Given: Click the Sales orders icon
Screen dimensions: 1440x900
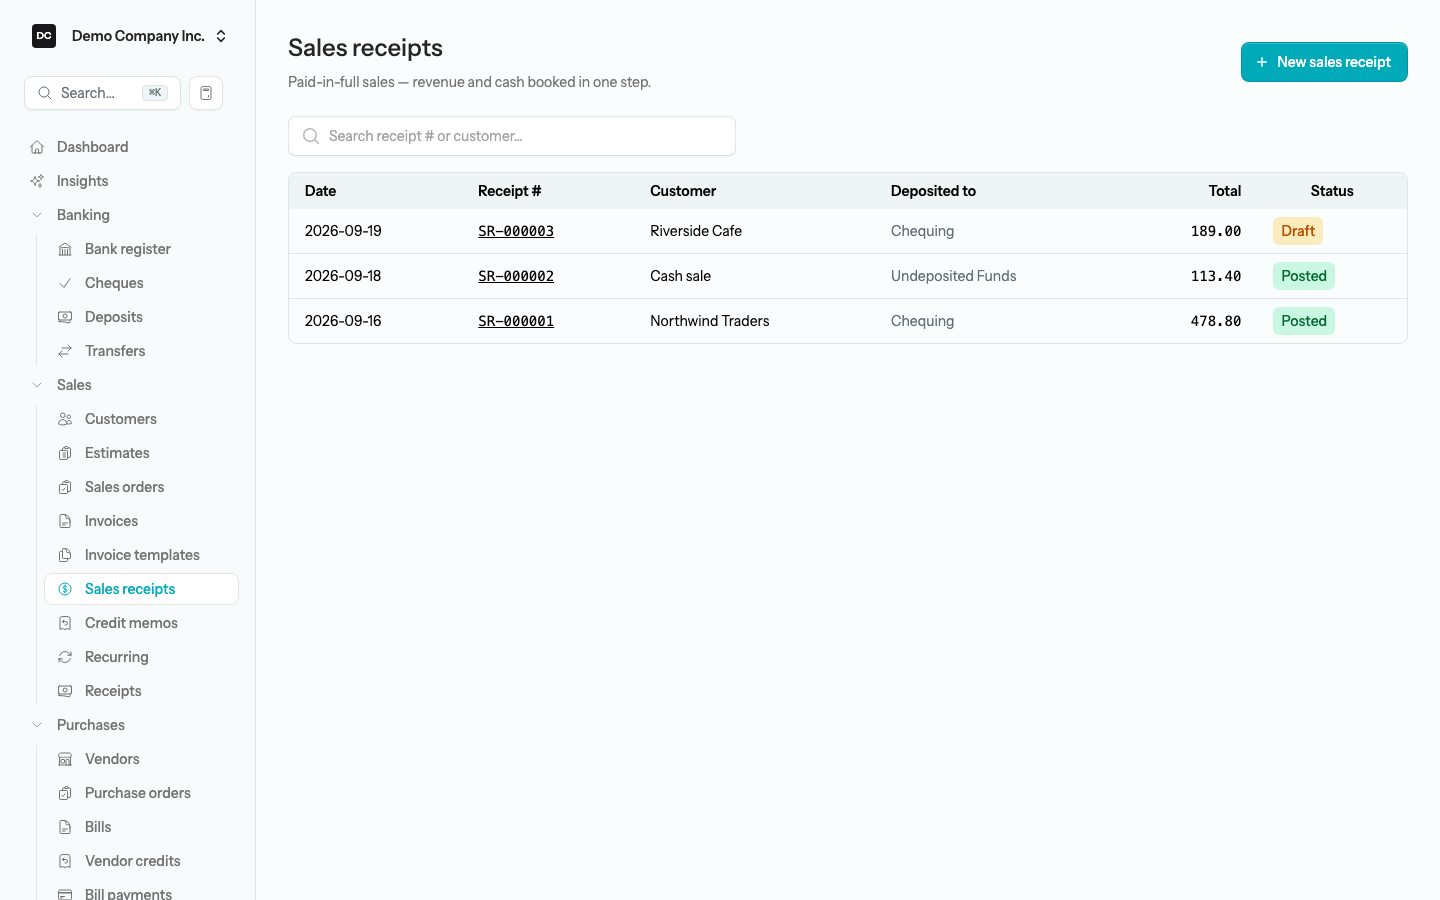Looking at the screenshot, I should tap(65, 487).
